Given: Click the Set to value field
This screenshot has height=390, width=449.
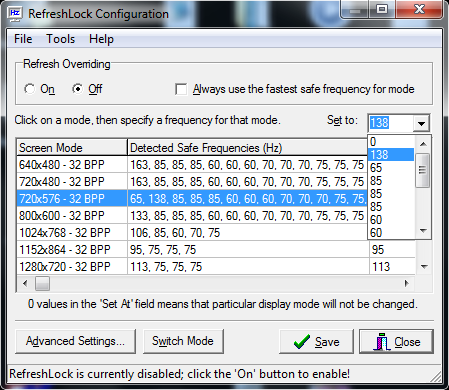Looking at the screenshot, I should click(391, 123).
